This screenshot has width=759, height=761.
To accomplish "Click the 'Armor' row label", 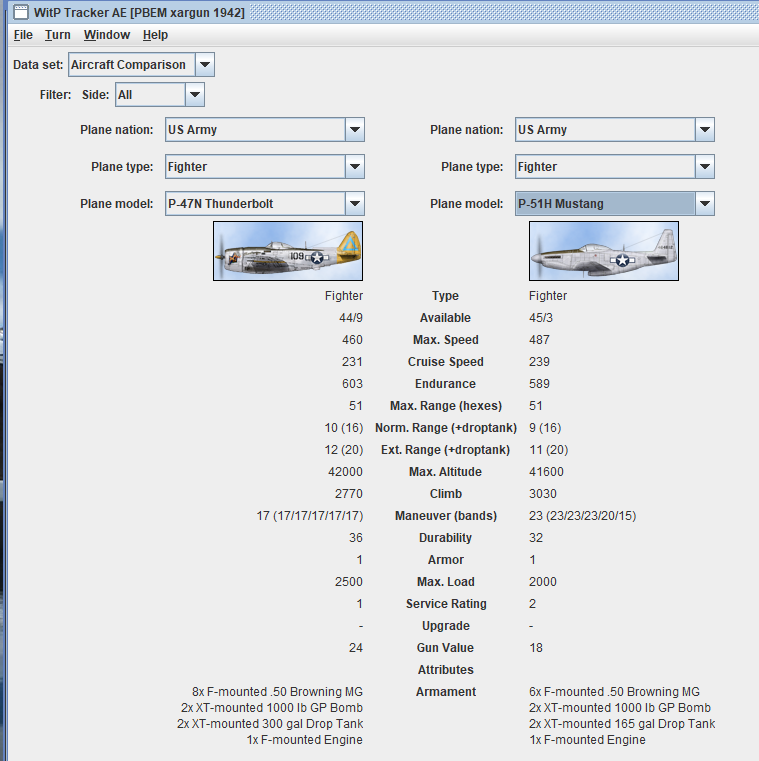I will 446,560.
